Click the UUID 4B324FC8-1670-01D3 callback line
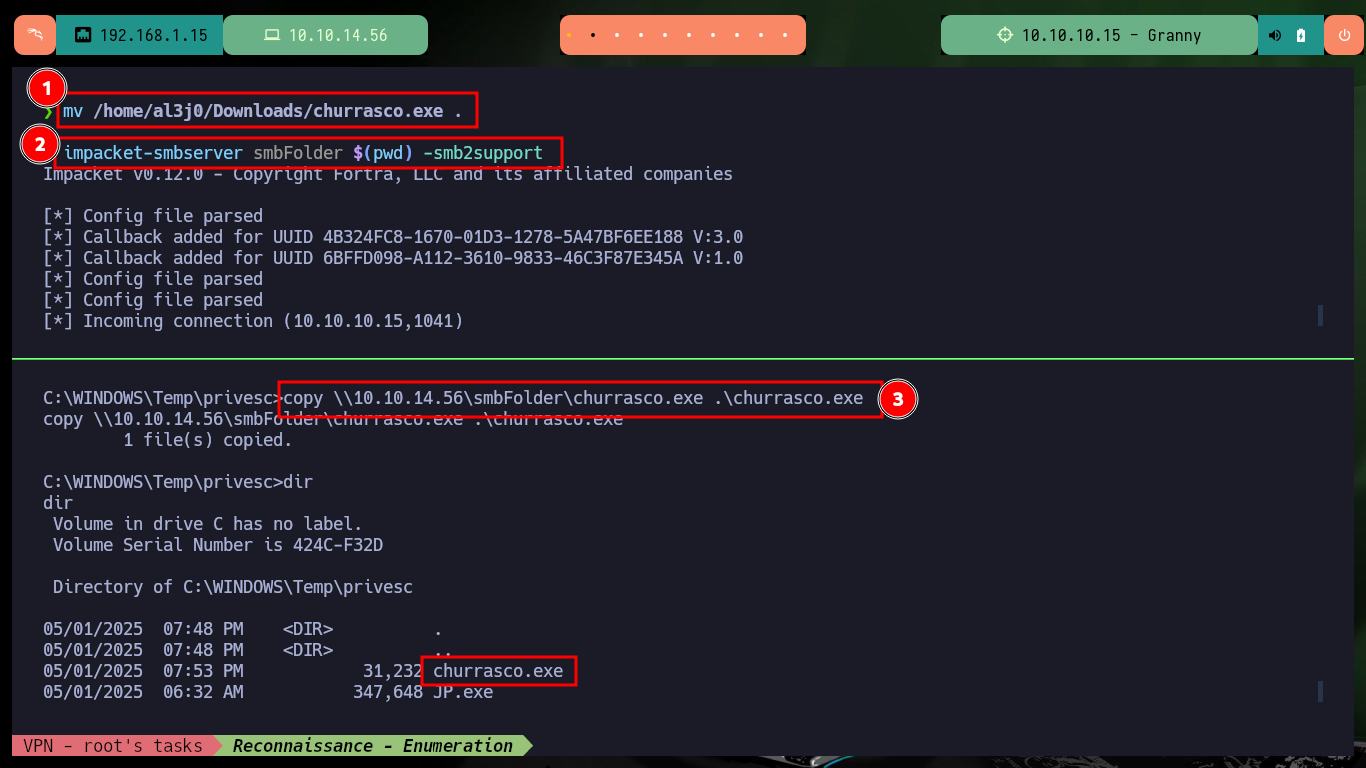This screenshot has width=1366, height=768. click(x=393, y=237)
